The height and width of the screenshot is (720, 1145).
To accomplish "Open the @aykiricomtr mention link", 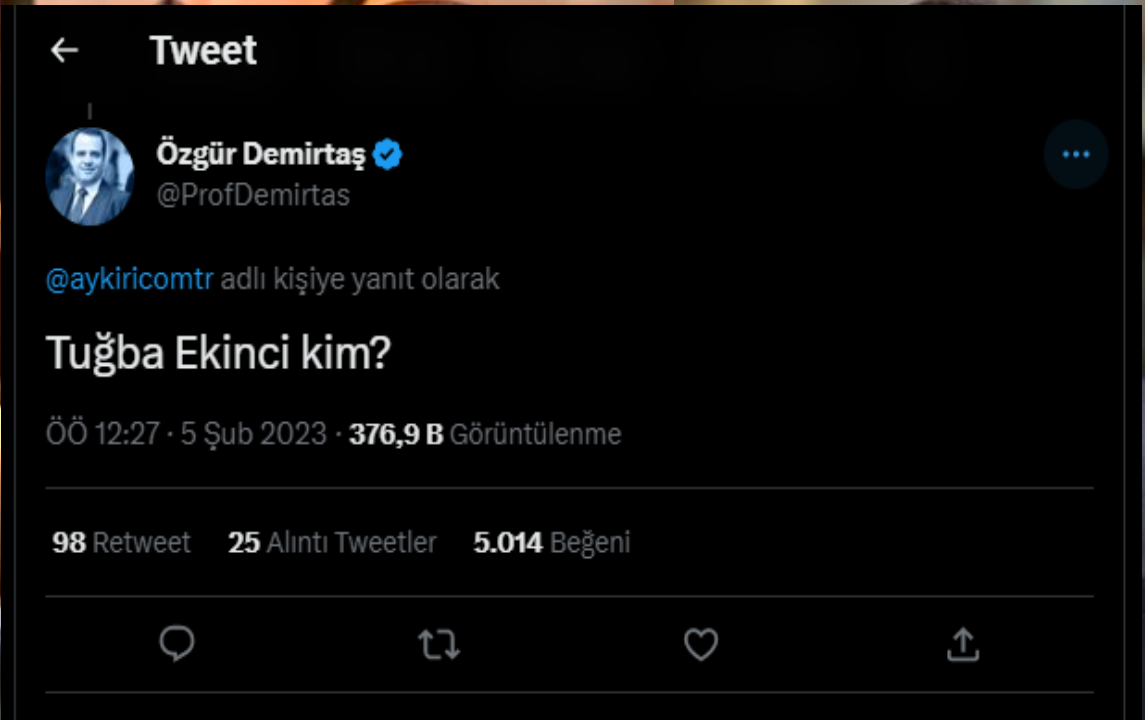I will (130, 280).
